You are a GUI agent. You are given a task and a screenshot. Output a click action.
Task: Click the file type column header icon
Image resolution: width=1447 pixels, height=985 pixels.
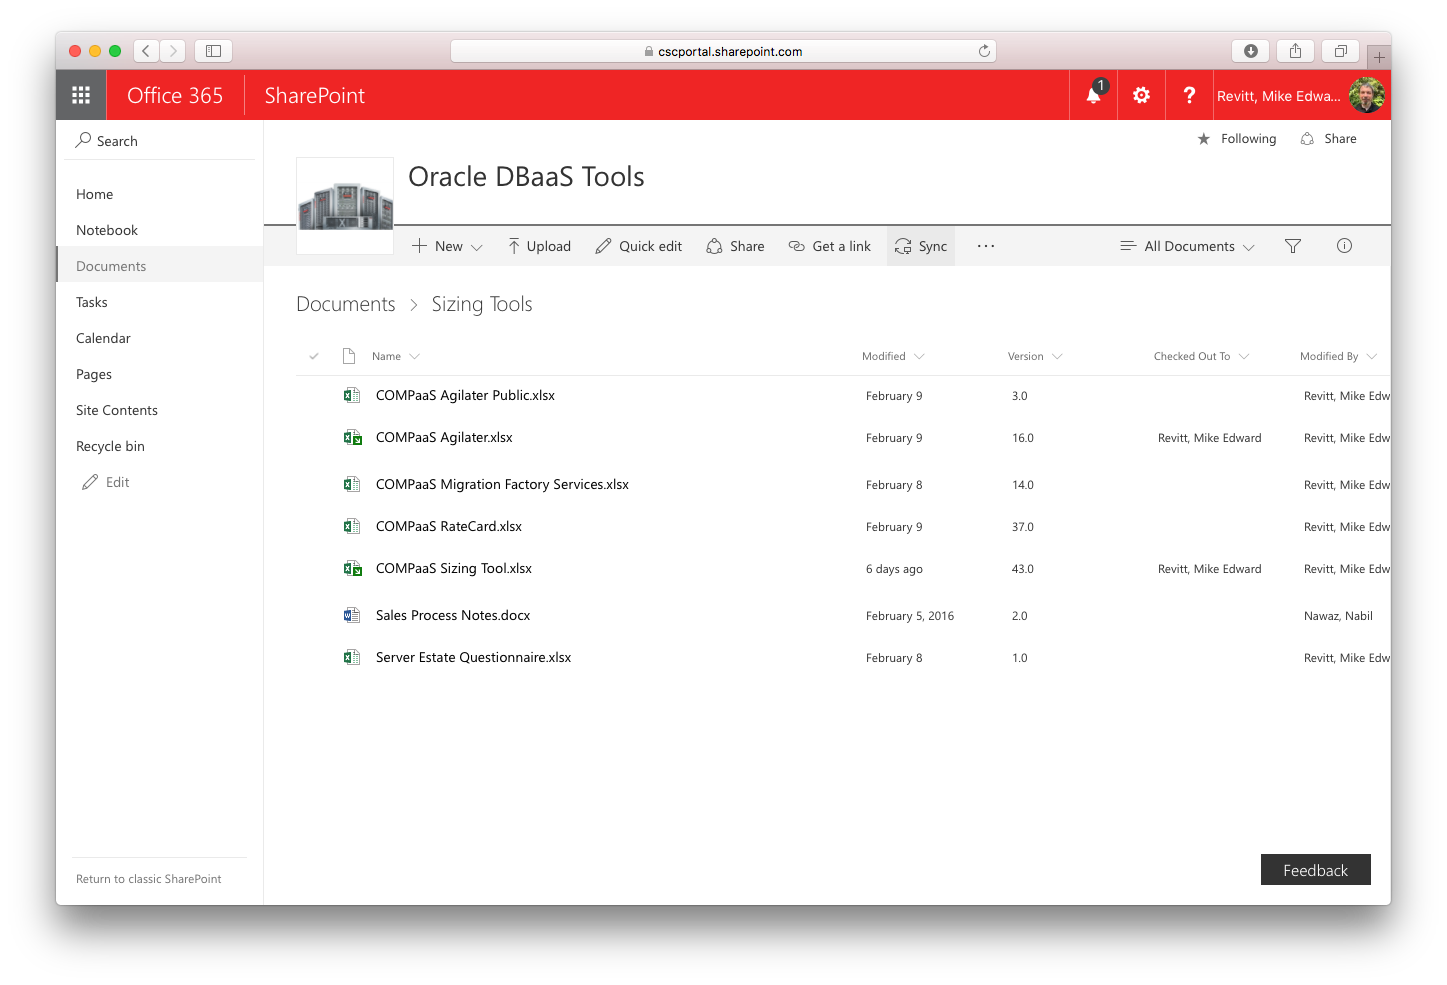[x=349, y=356]
